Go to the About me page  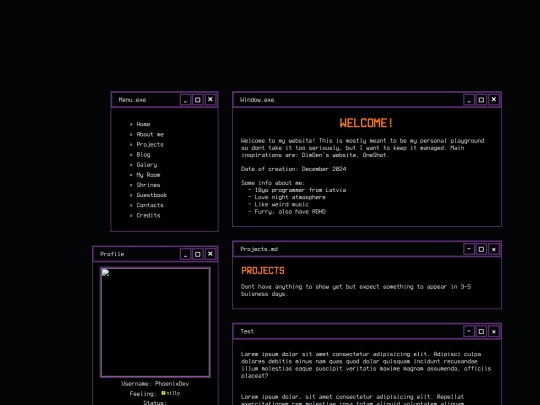pyautogui.click(x=150, y=134)
